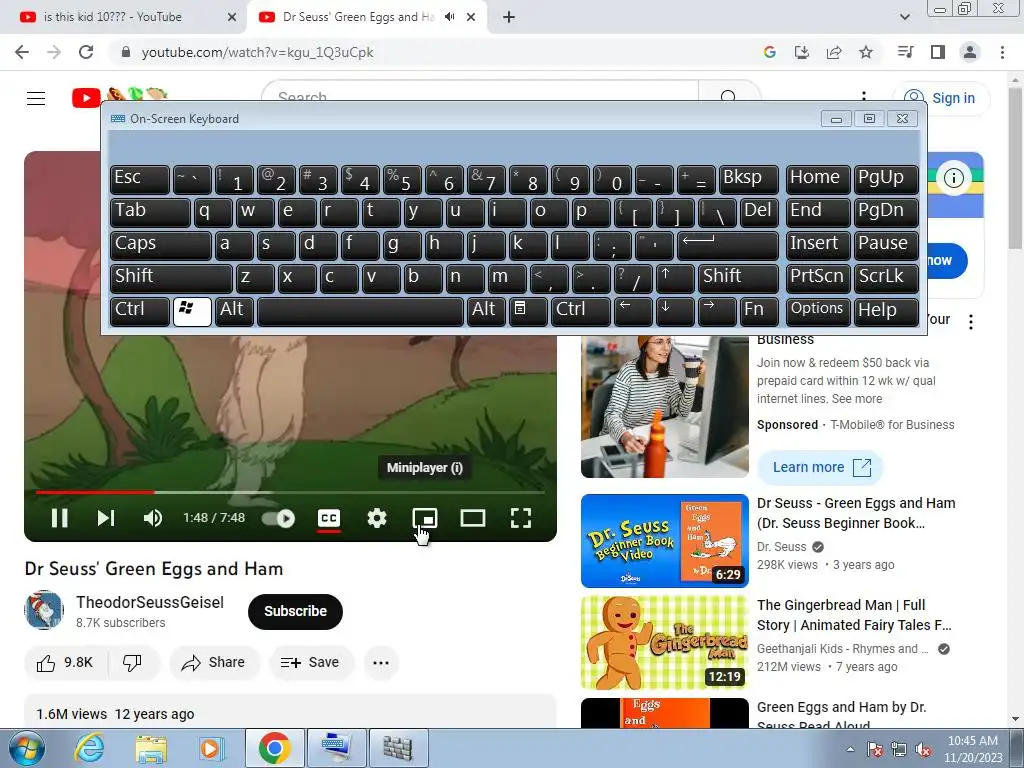The width and height of the screenshot is (1024, 768).
Task: Click the Bksp key
Action: [748, 179]
